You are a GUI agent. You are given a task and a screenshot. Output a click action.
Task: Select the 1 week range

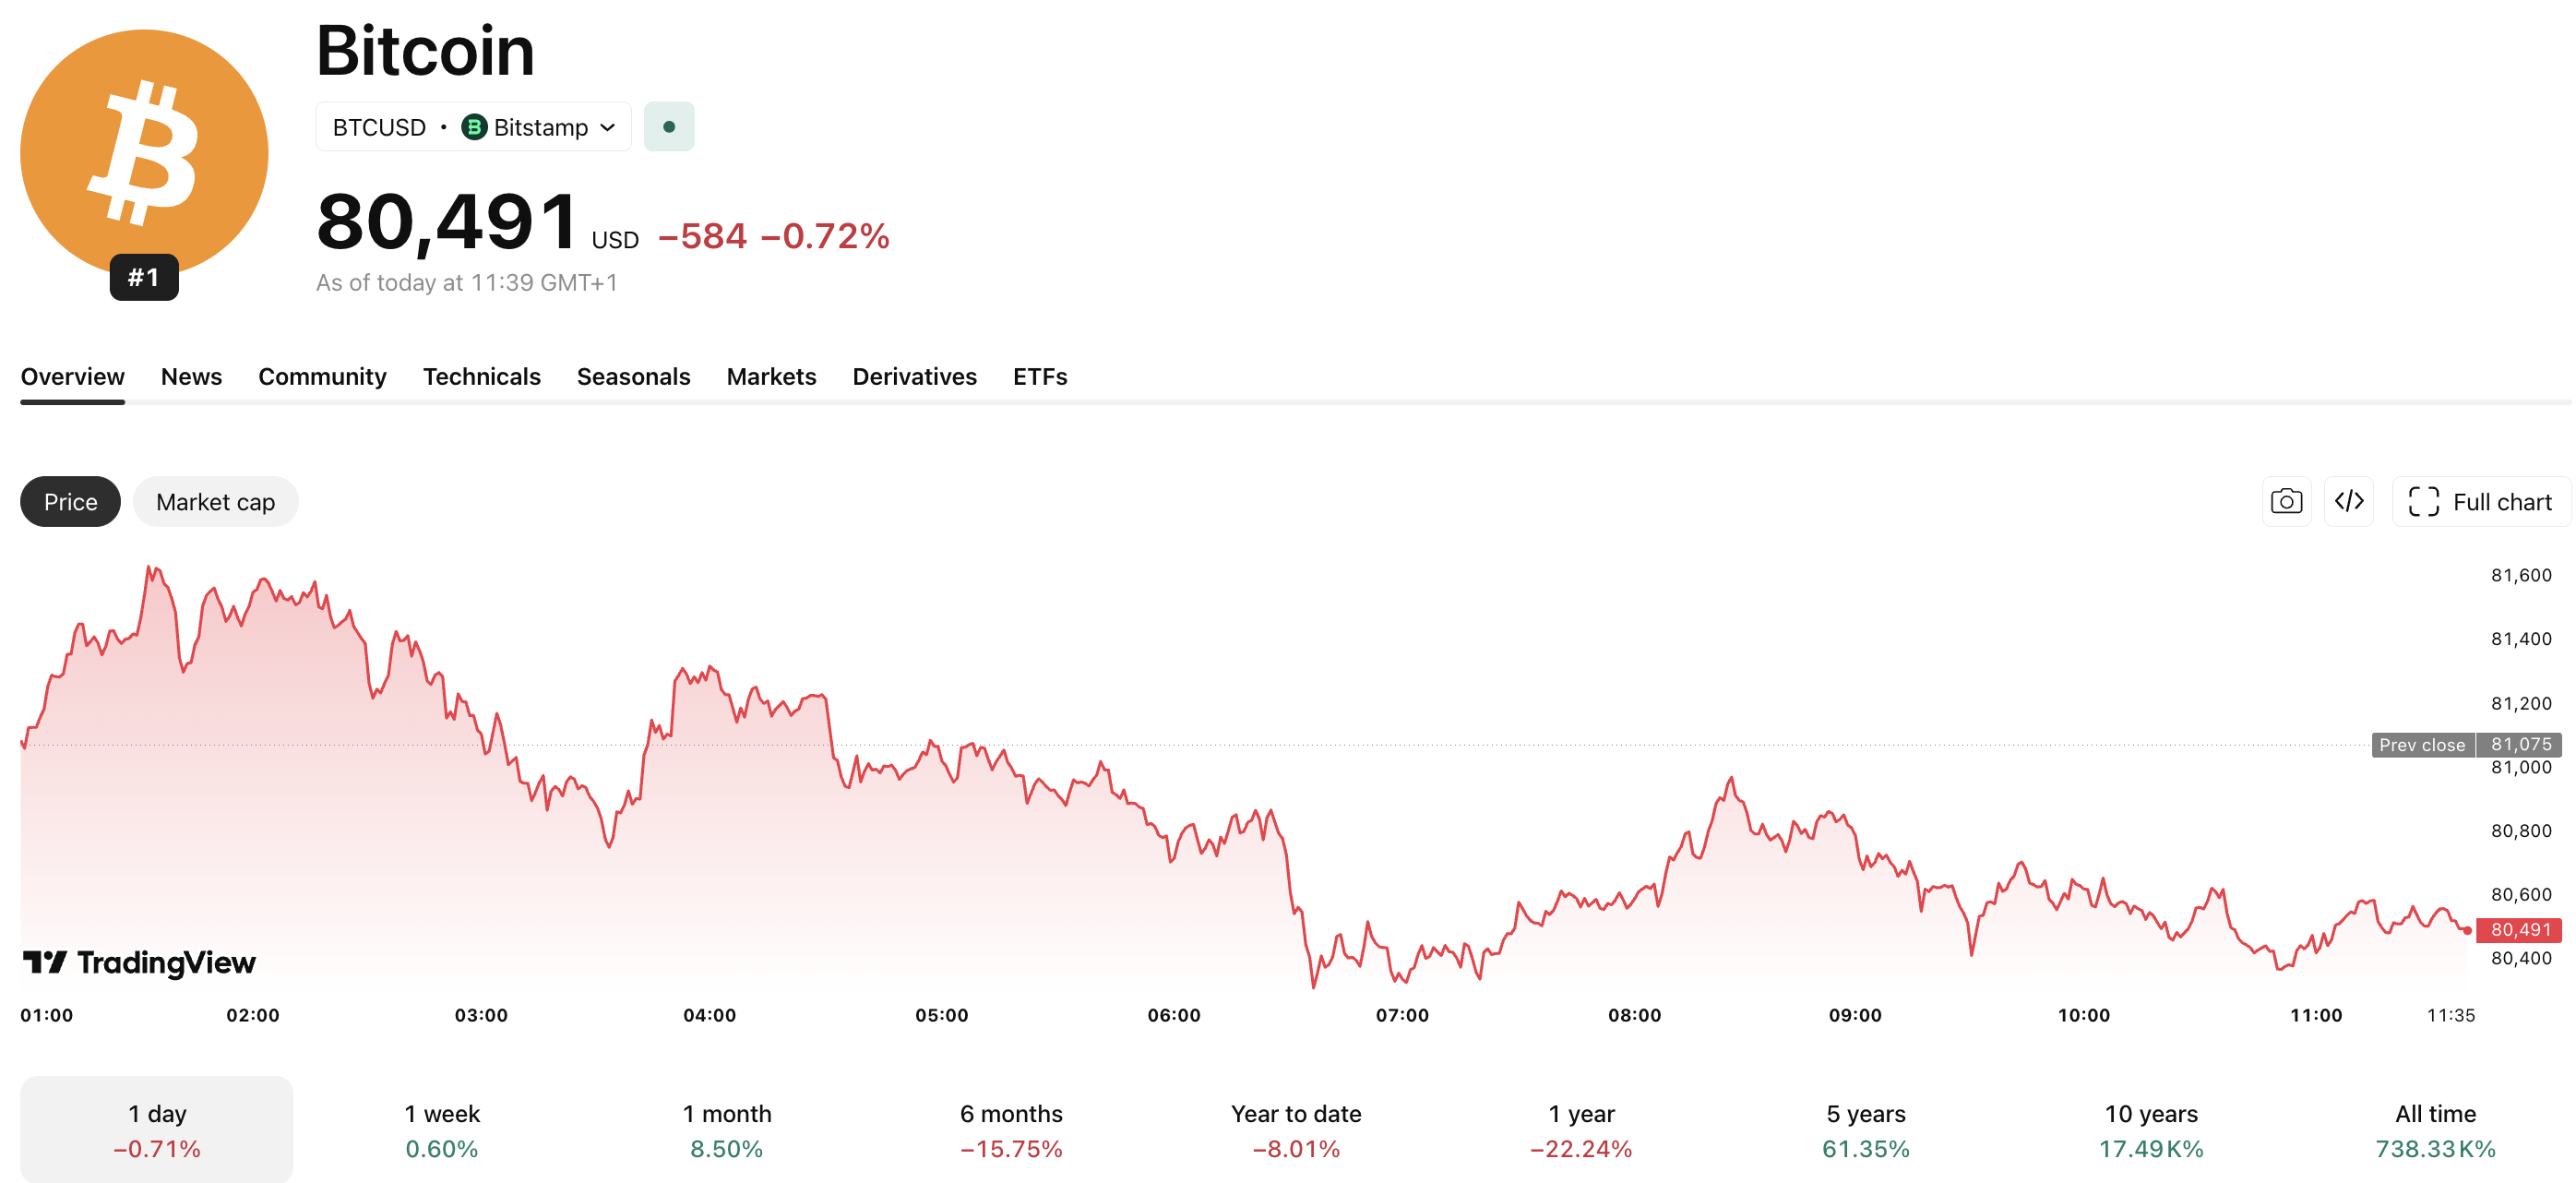[x=441, y=1130]
